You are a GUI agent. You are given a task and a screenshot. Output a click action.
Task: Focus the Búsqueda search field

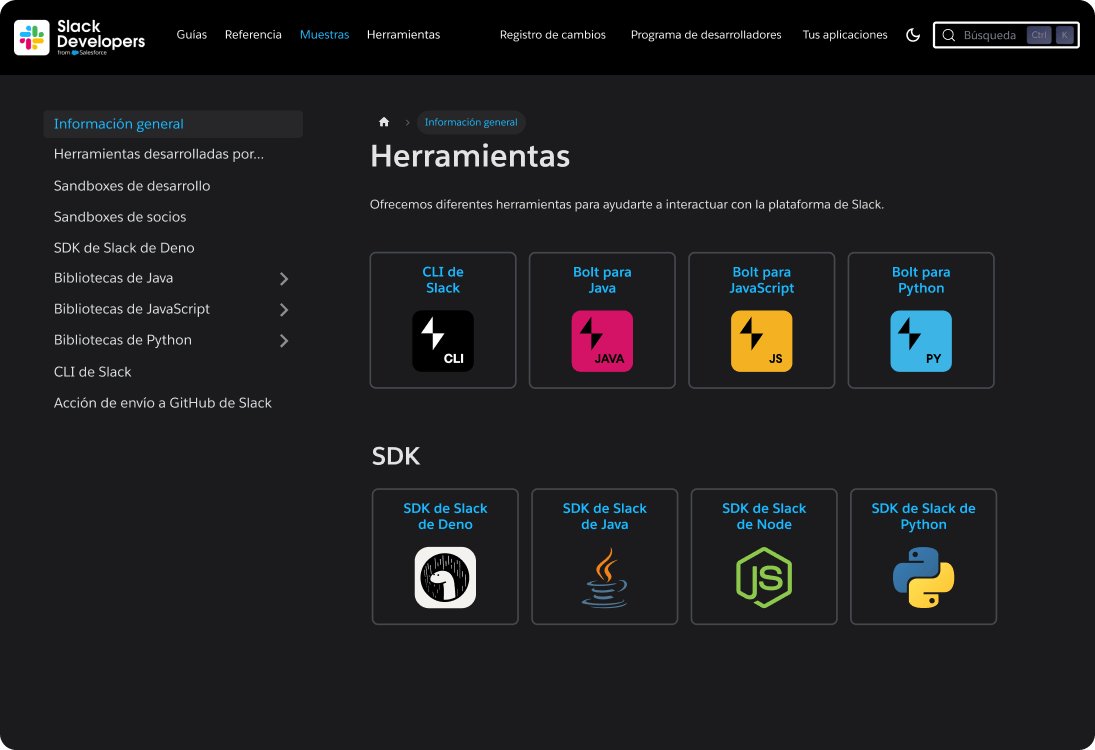(990, 35)
